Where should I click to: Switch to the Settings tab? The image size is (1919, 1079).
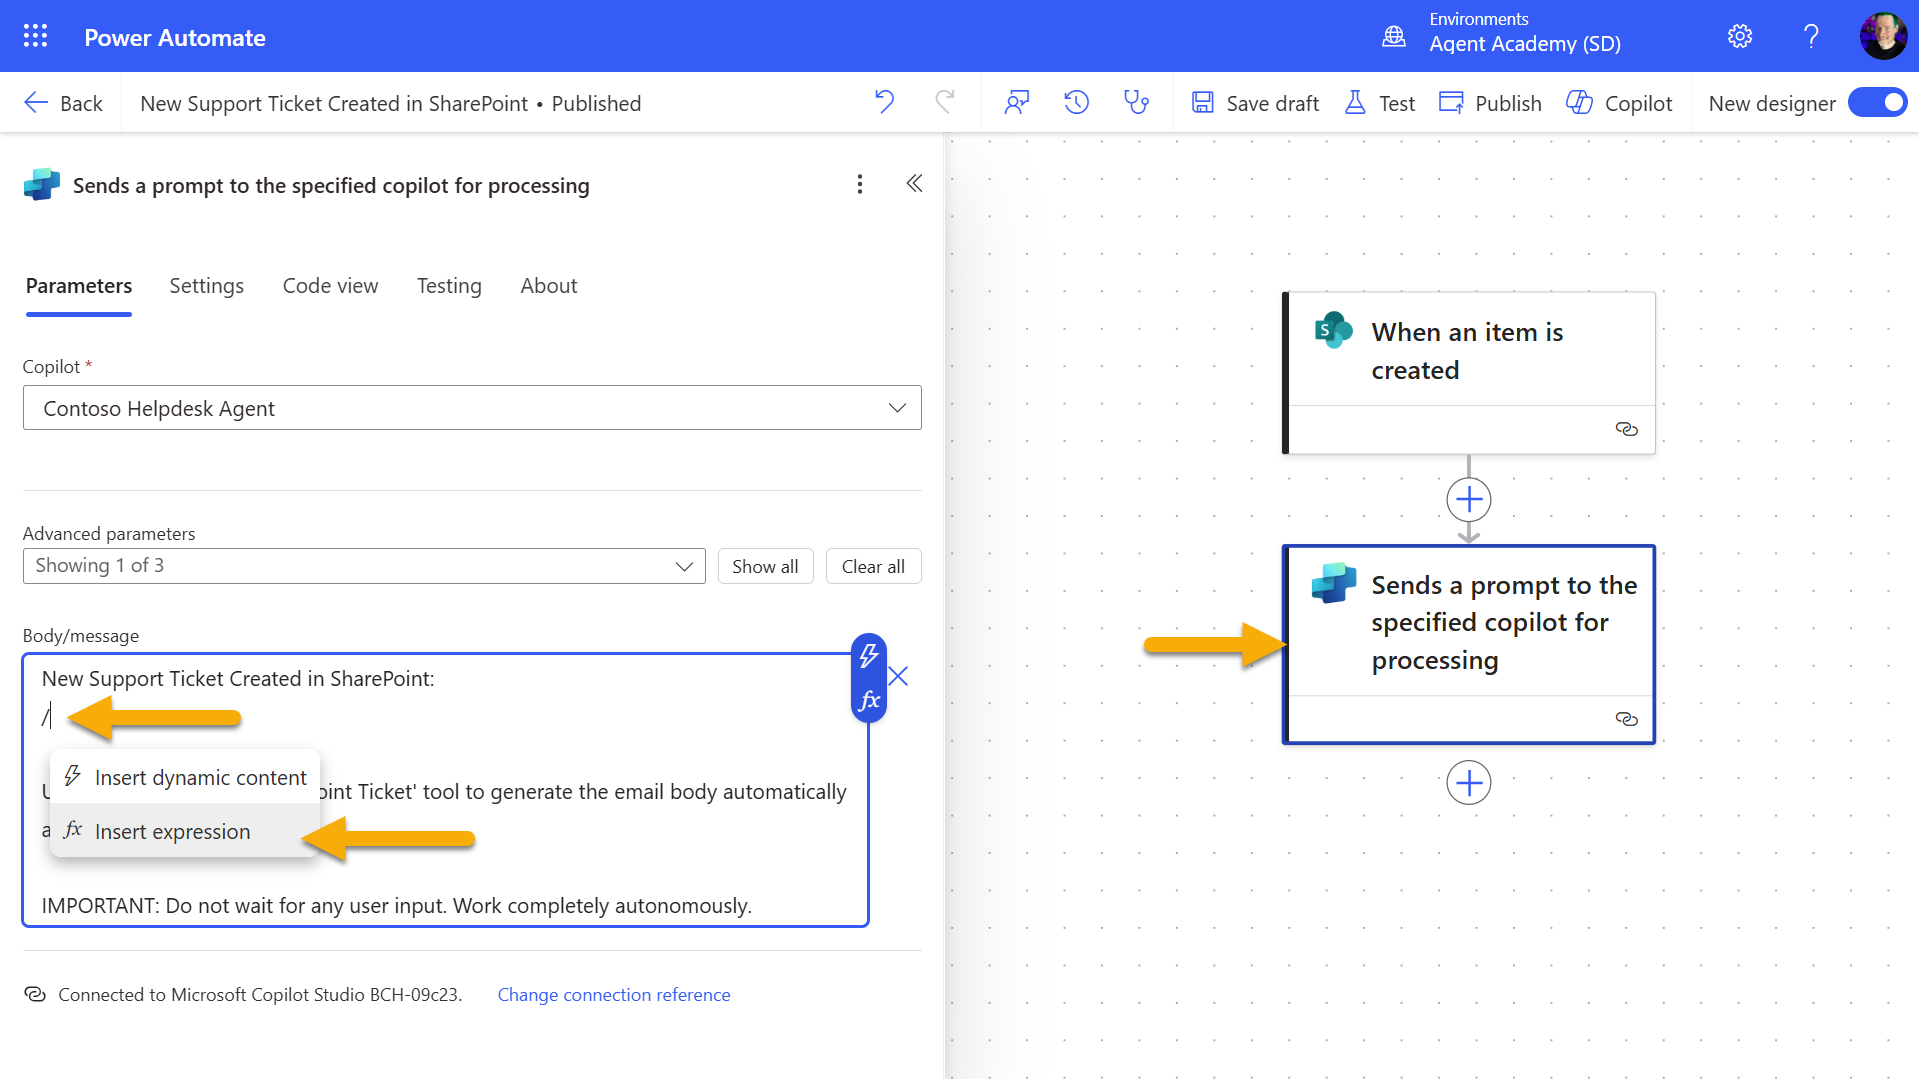pyautogui.click(x=206, y=286)
